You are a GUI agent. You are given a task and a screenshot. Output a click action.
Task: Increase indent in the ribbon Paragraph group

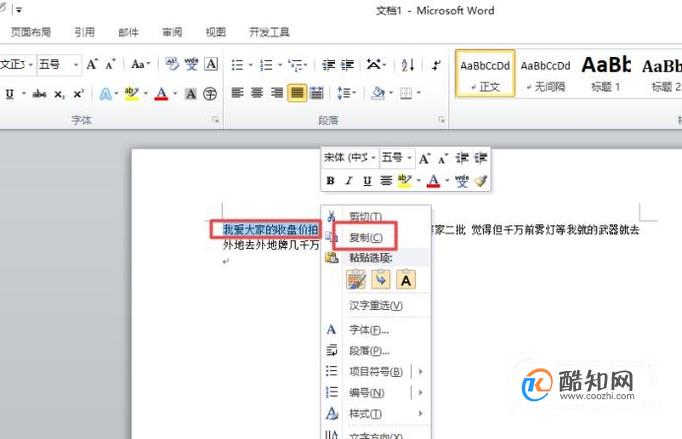347,65
